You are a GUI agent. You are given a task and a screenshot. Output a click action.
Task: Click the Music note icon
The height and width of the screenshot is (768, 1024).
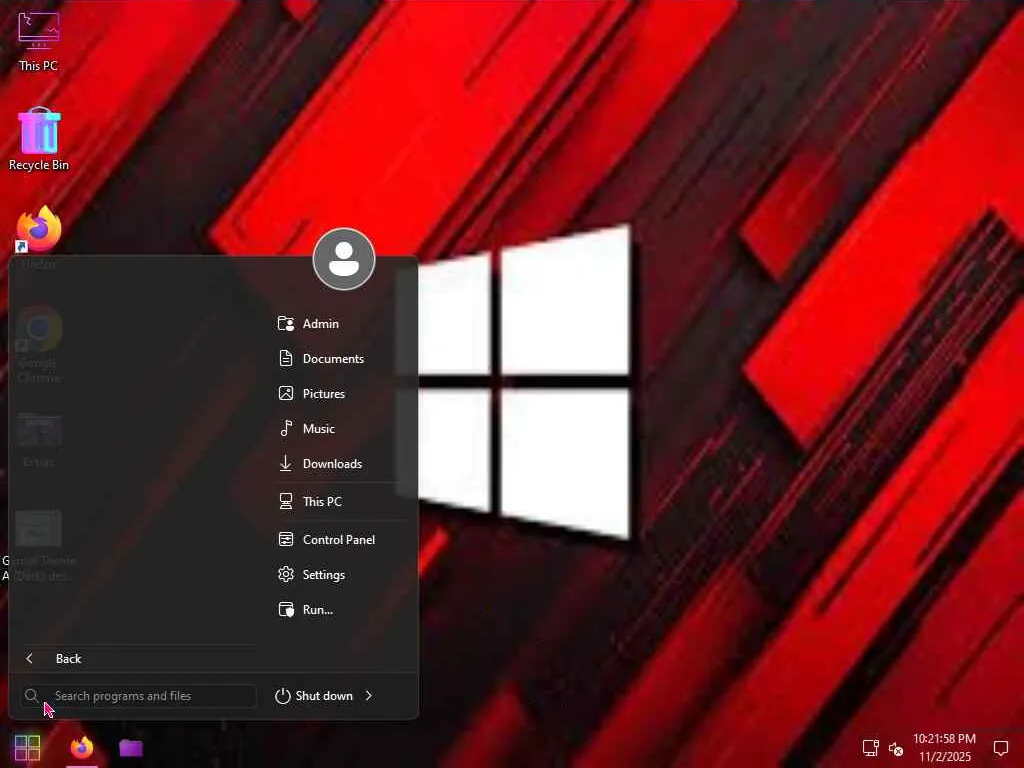click(286, 428)
